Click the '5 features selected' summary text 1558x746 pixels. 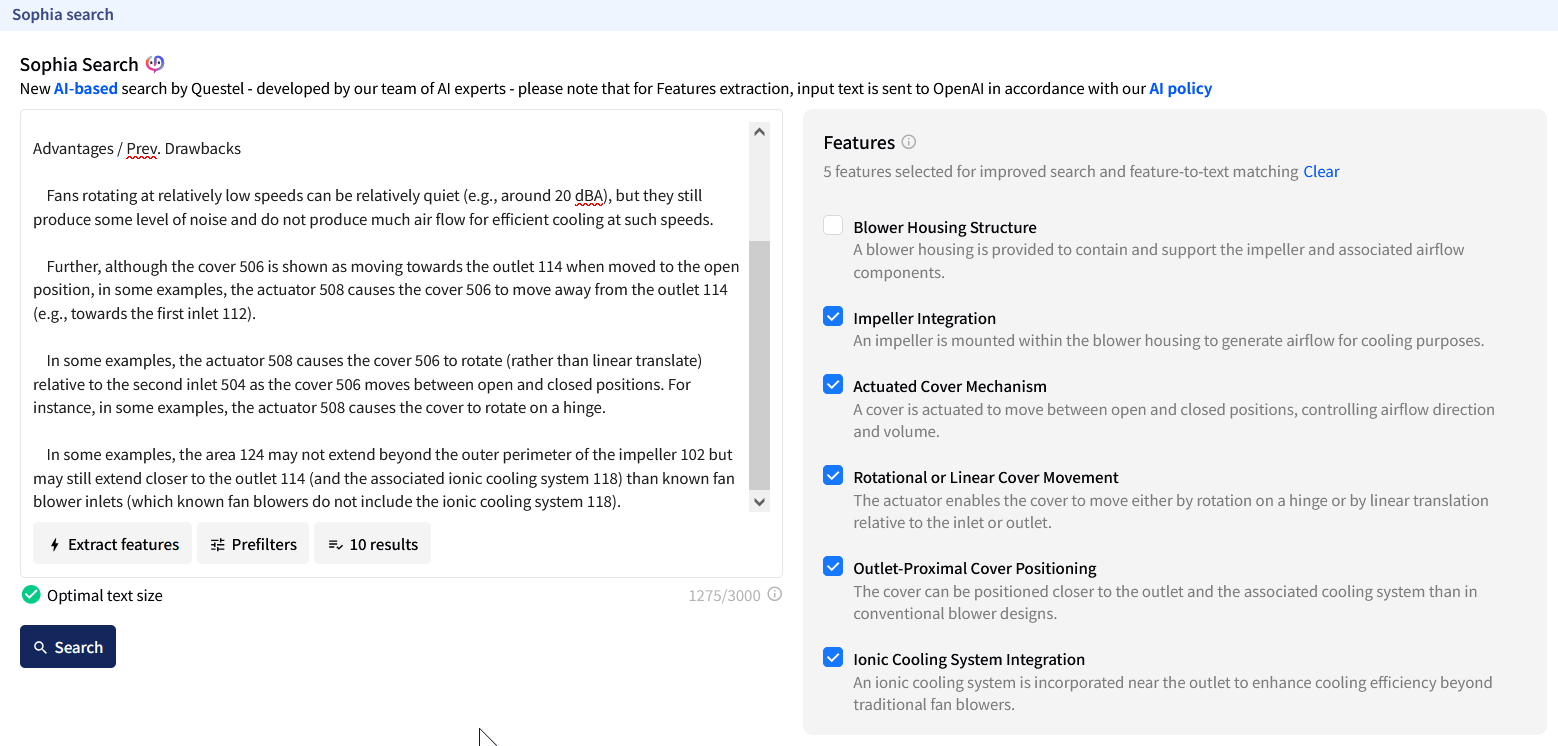coord(1061,171)
